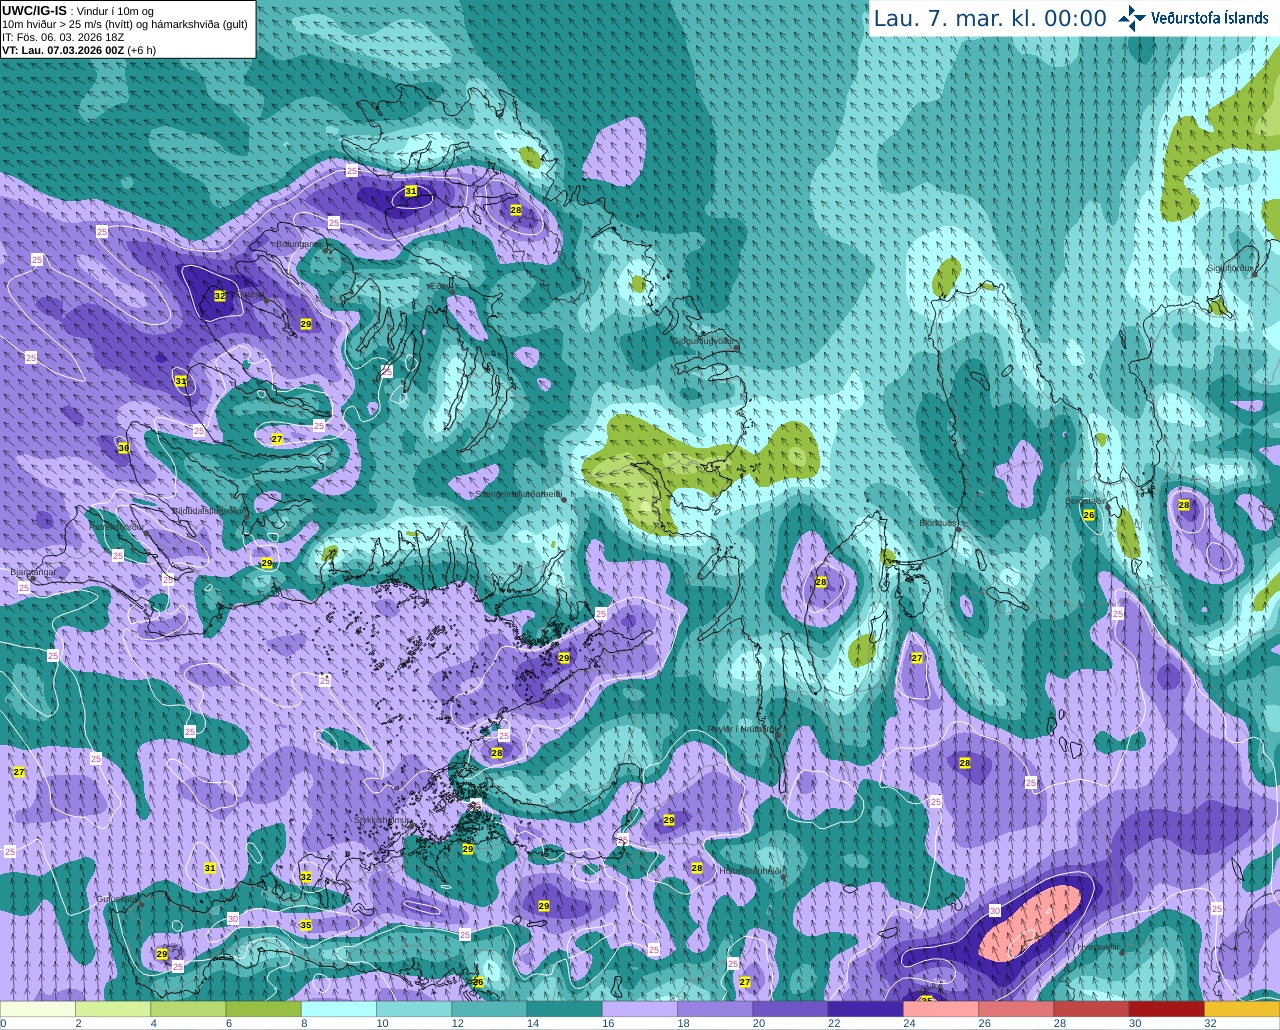Click the legend tick label 8
This screenshot has height=1030, width=1280.
pyautogui.click(x=304, y=1023)
